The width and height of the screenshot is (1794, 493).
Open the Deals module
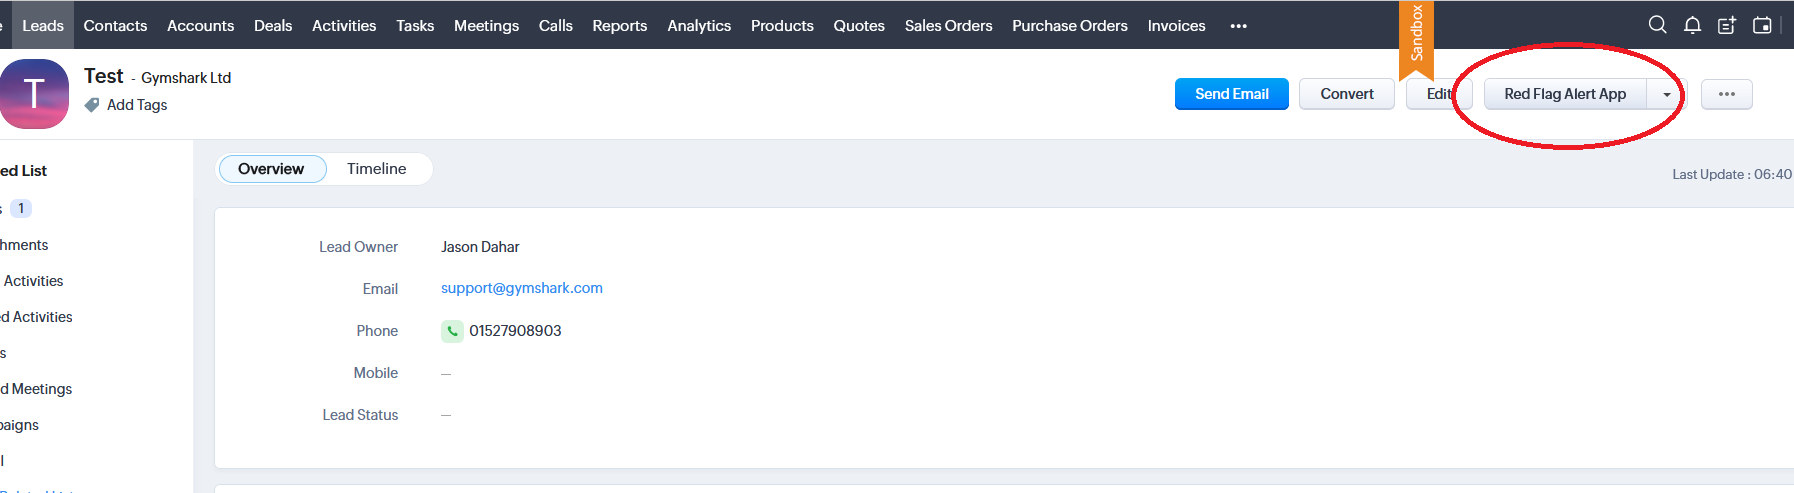pos(273,26)
